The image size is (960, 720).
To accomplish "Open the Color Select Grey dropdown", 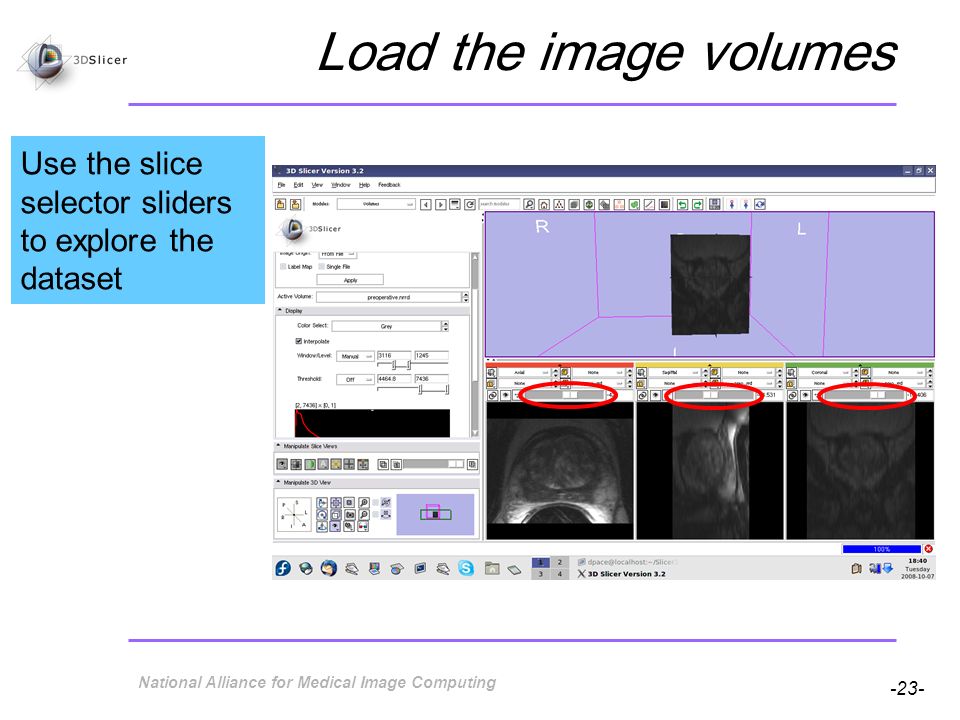I will click(390, 326).
